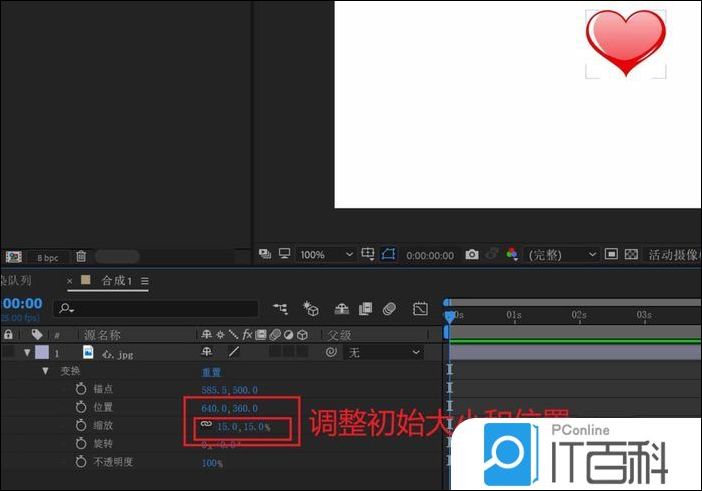Click the 重置 reset link
The image size is (702, 491).
(x=212, y=372)
